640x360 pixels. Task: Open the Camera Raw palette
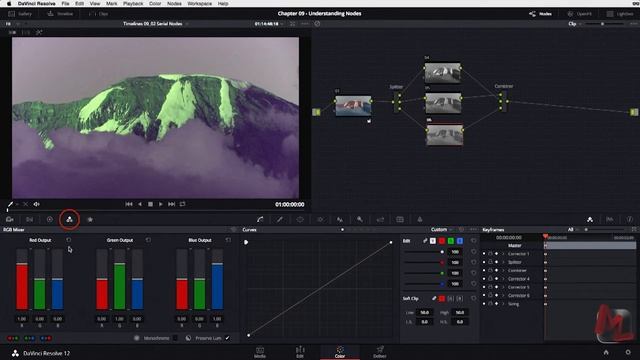[9, 220]
